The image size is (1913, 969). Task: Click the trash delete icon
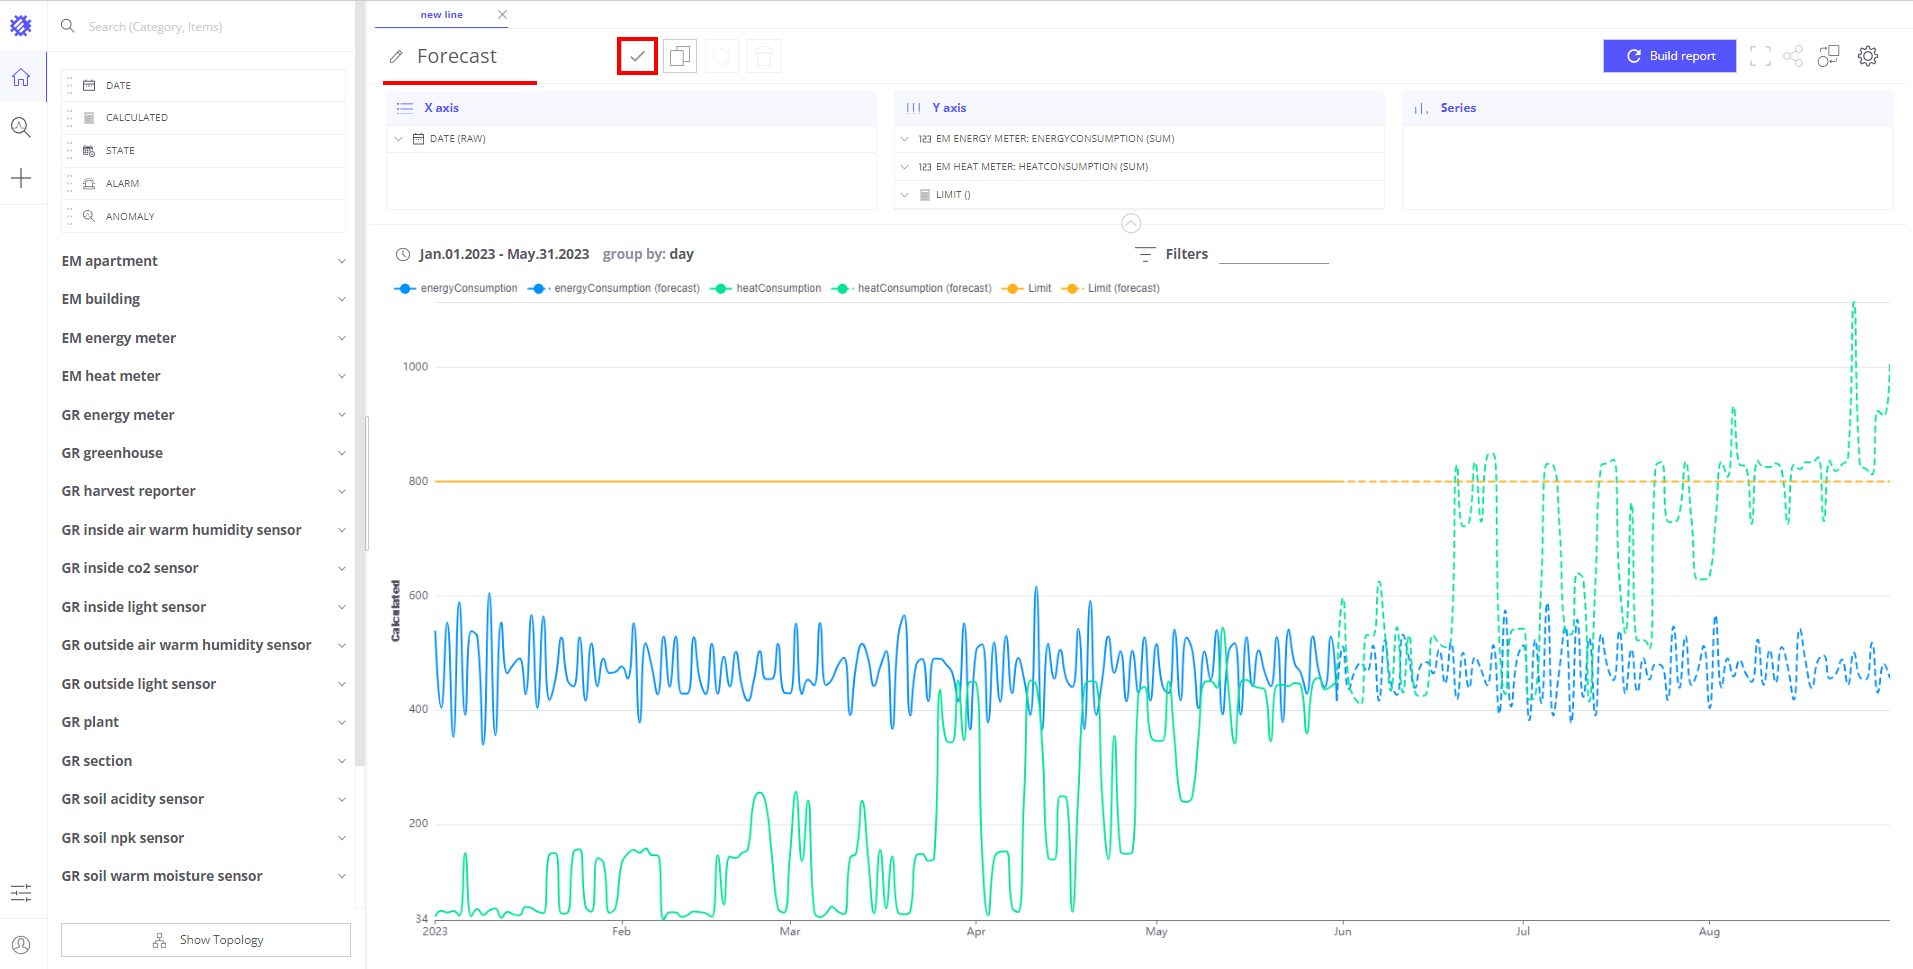764,56
